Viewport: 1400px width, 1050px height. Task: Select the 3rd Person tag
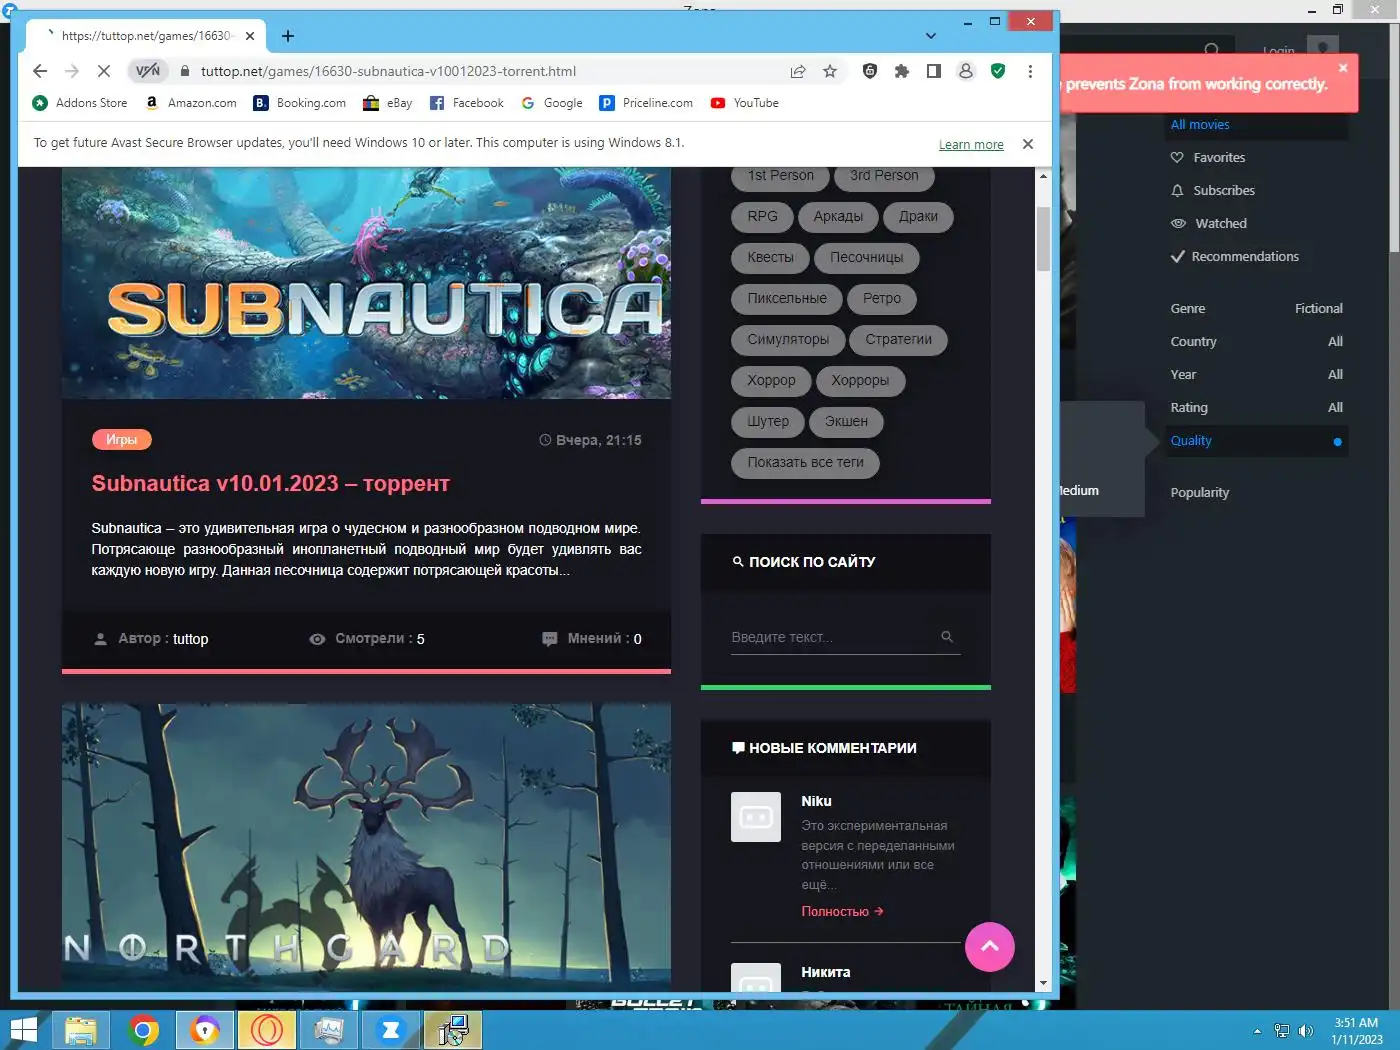tap(884, 176)
